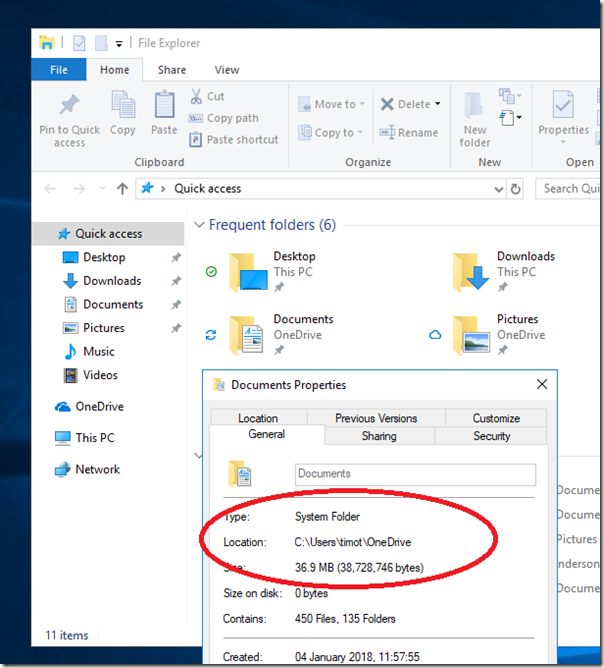Open the recent locations dropdown
604x668 pixels.
tap(102, 188)
